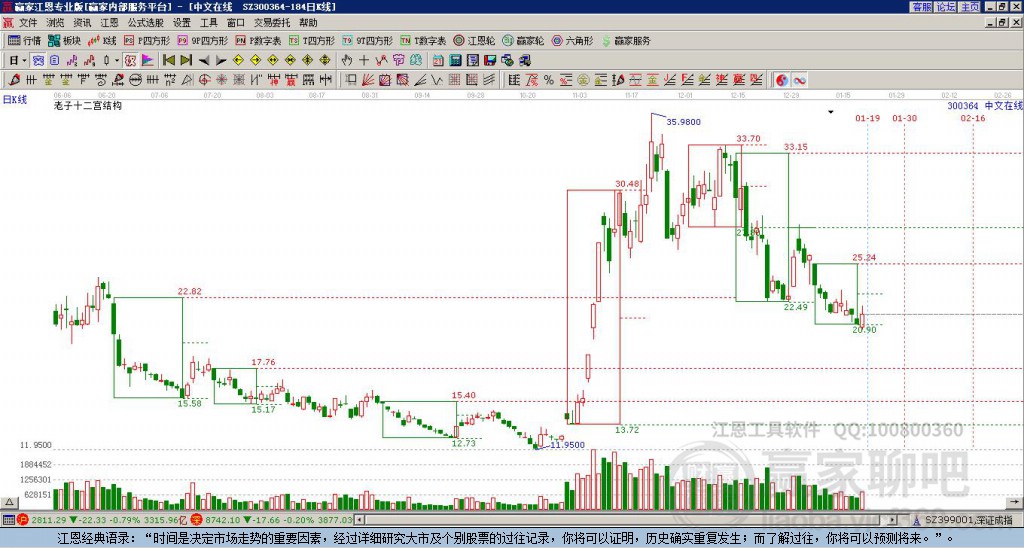Click the 日K线 label
1024x548 pixels.
point(14,100)
